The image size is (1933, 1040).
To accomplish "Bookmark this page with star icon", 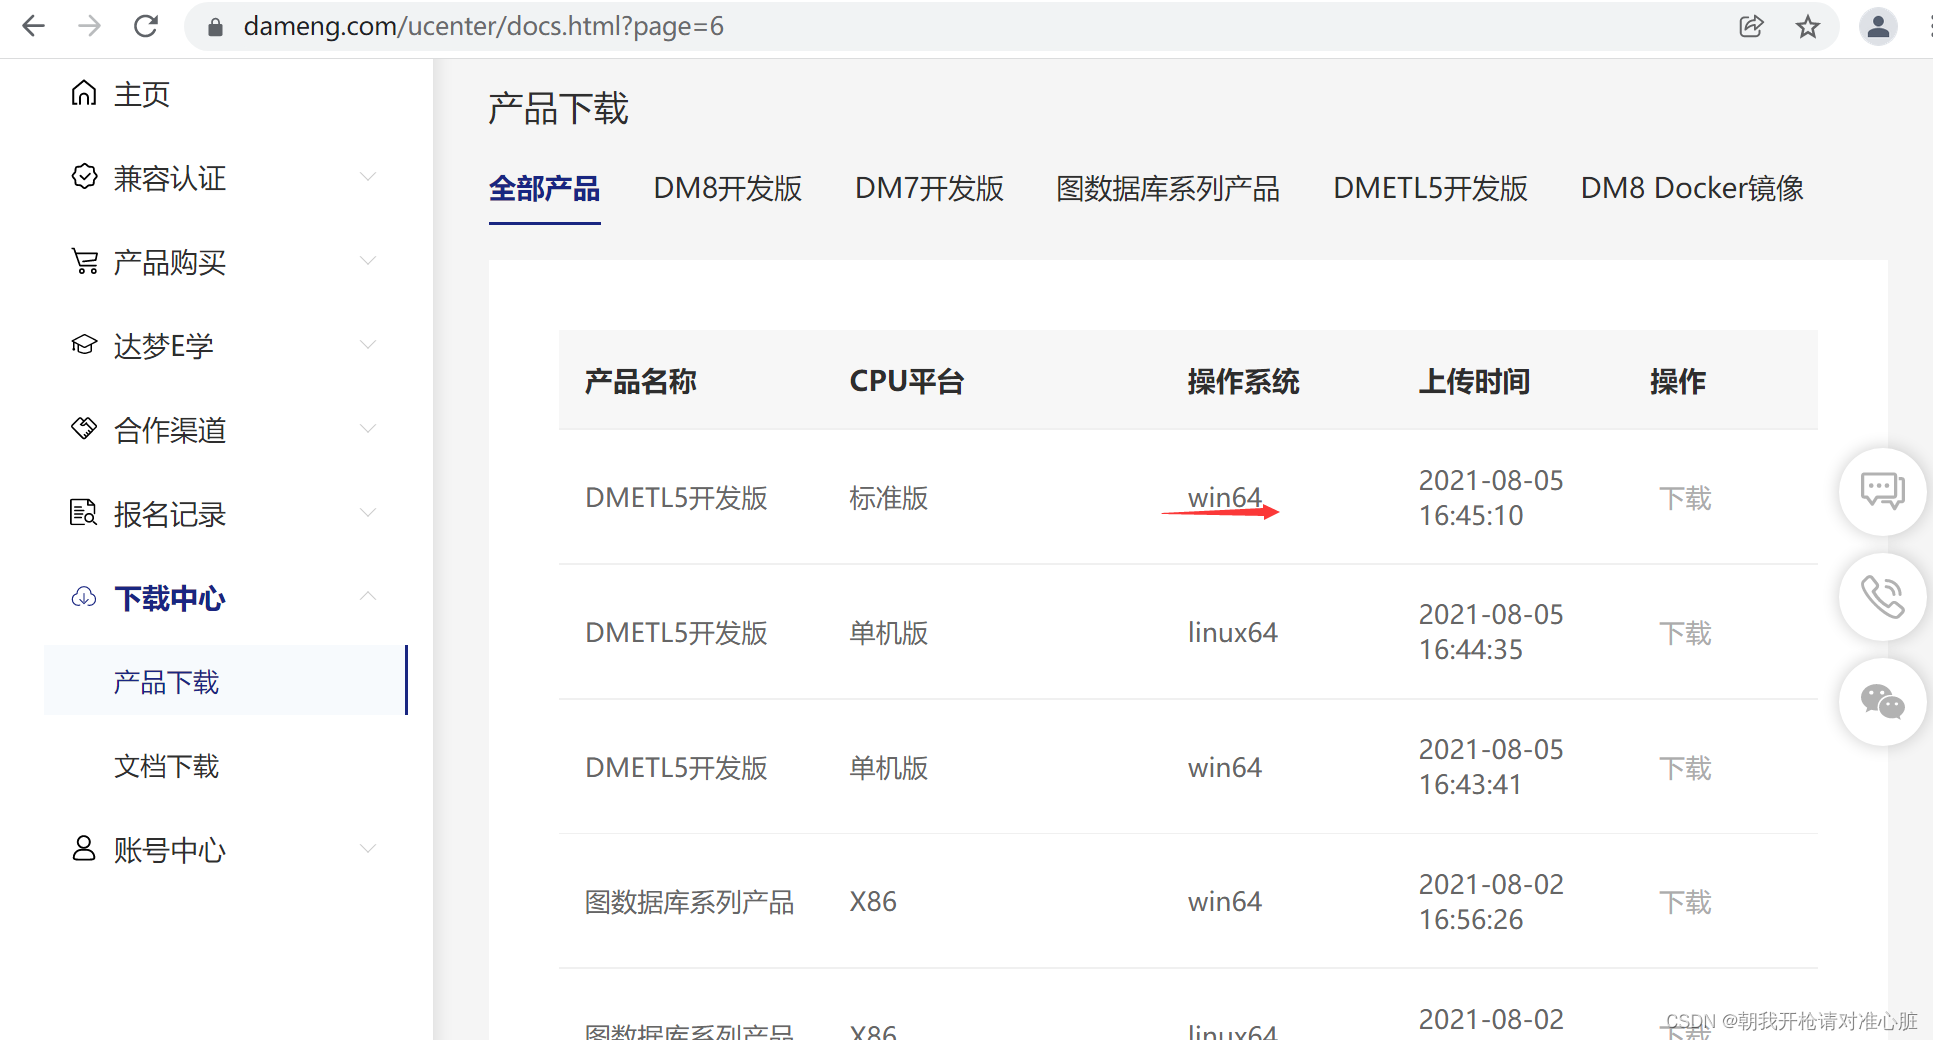I will tap(1807, 27).
